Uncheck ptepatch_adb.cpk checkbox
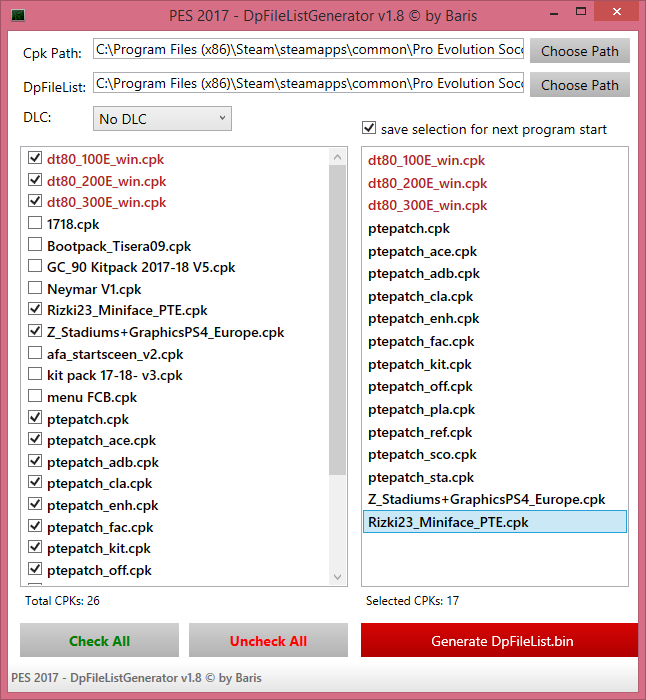The width and height of the screenshot is (646, 700). tap(35, 461)
